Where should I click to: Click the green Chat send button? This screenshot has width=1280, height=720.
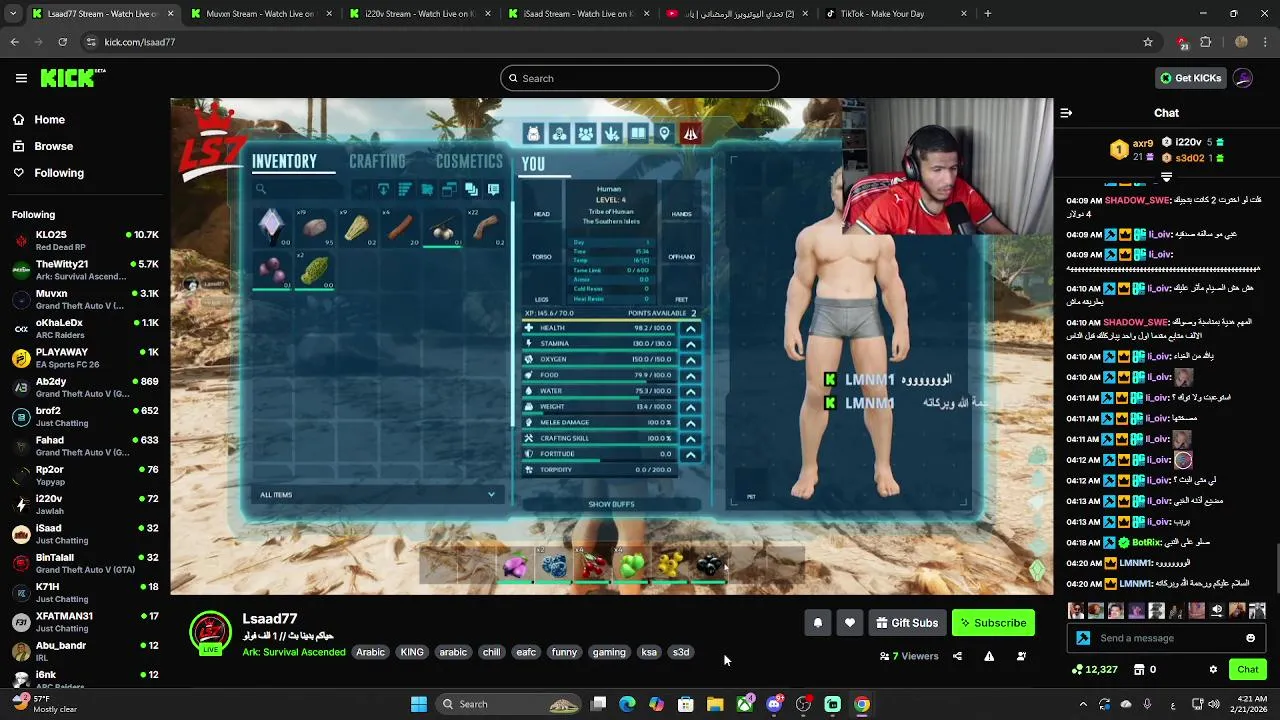1248,669
